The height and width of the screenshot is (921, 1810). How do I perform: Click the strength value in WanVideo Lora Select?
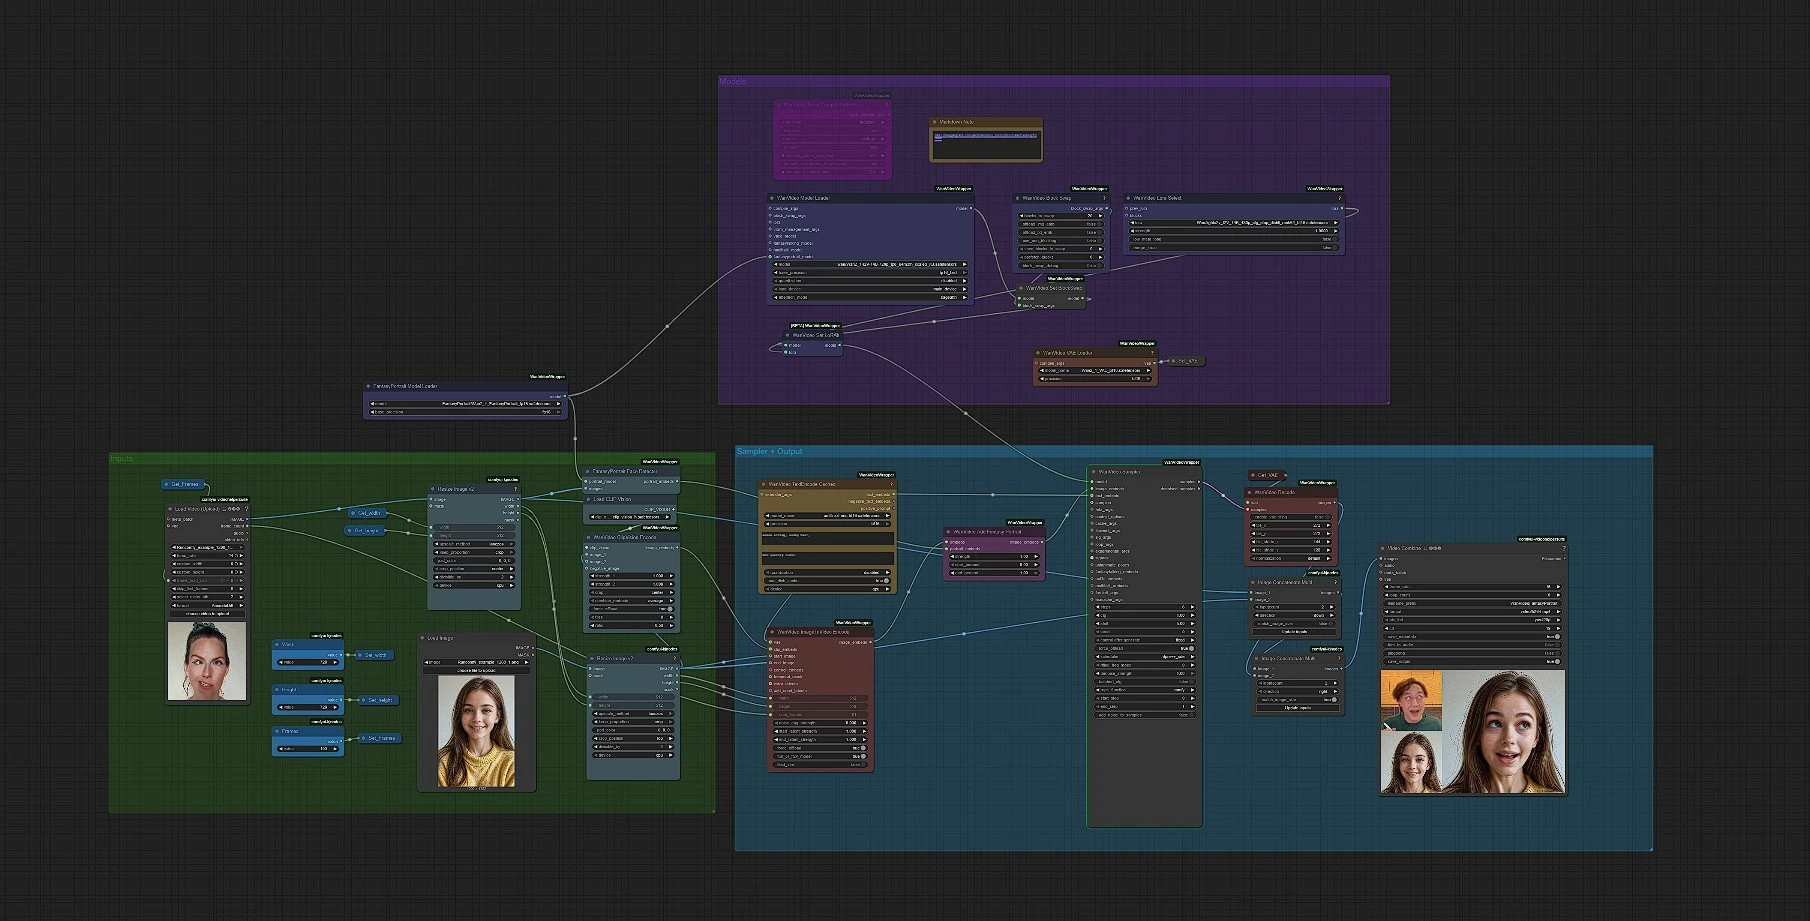point(1234,231)
